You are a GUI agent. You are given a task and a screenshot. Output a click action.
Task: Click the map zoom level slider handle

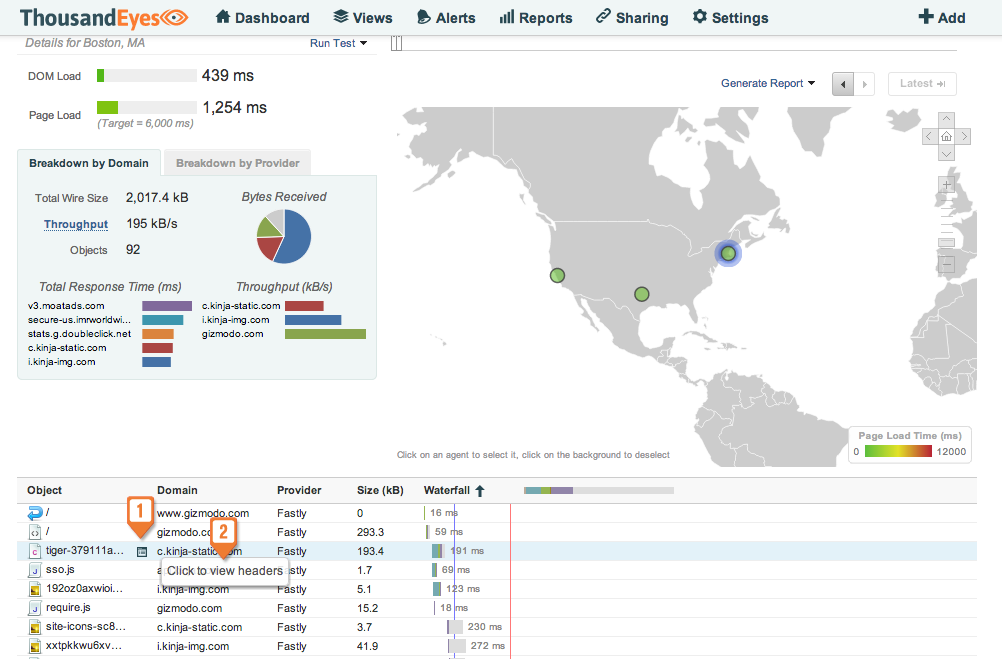(x=946, y=242)
